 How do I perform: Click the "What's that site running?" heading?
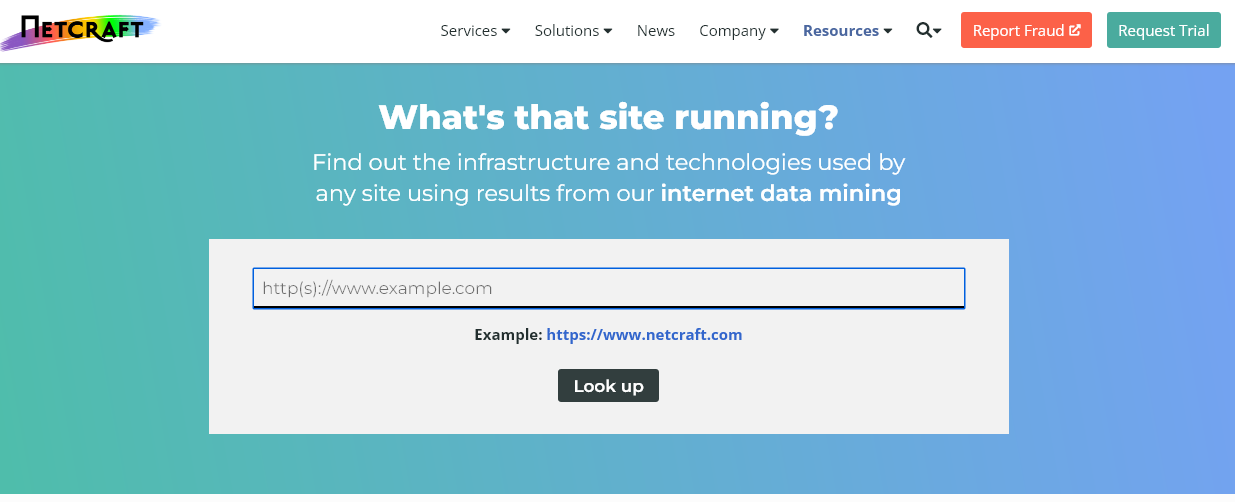point(608,117)
